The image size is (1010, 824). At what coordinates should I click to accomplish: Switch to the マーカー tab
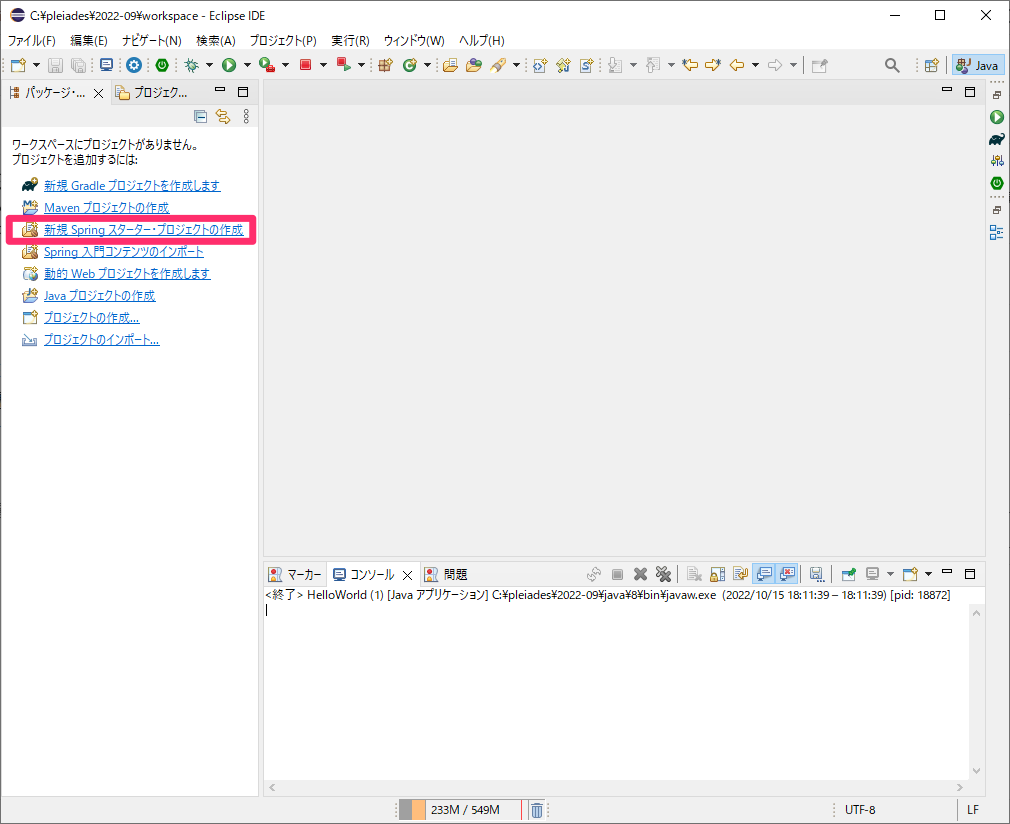point(295,575)
